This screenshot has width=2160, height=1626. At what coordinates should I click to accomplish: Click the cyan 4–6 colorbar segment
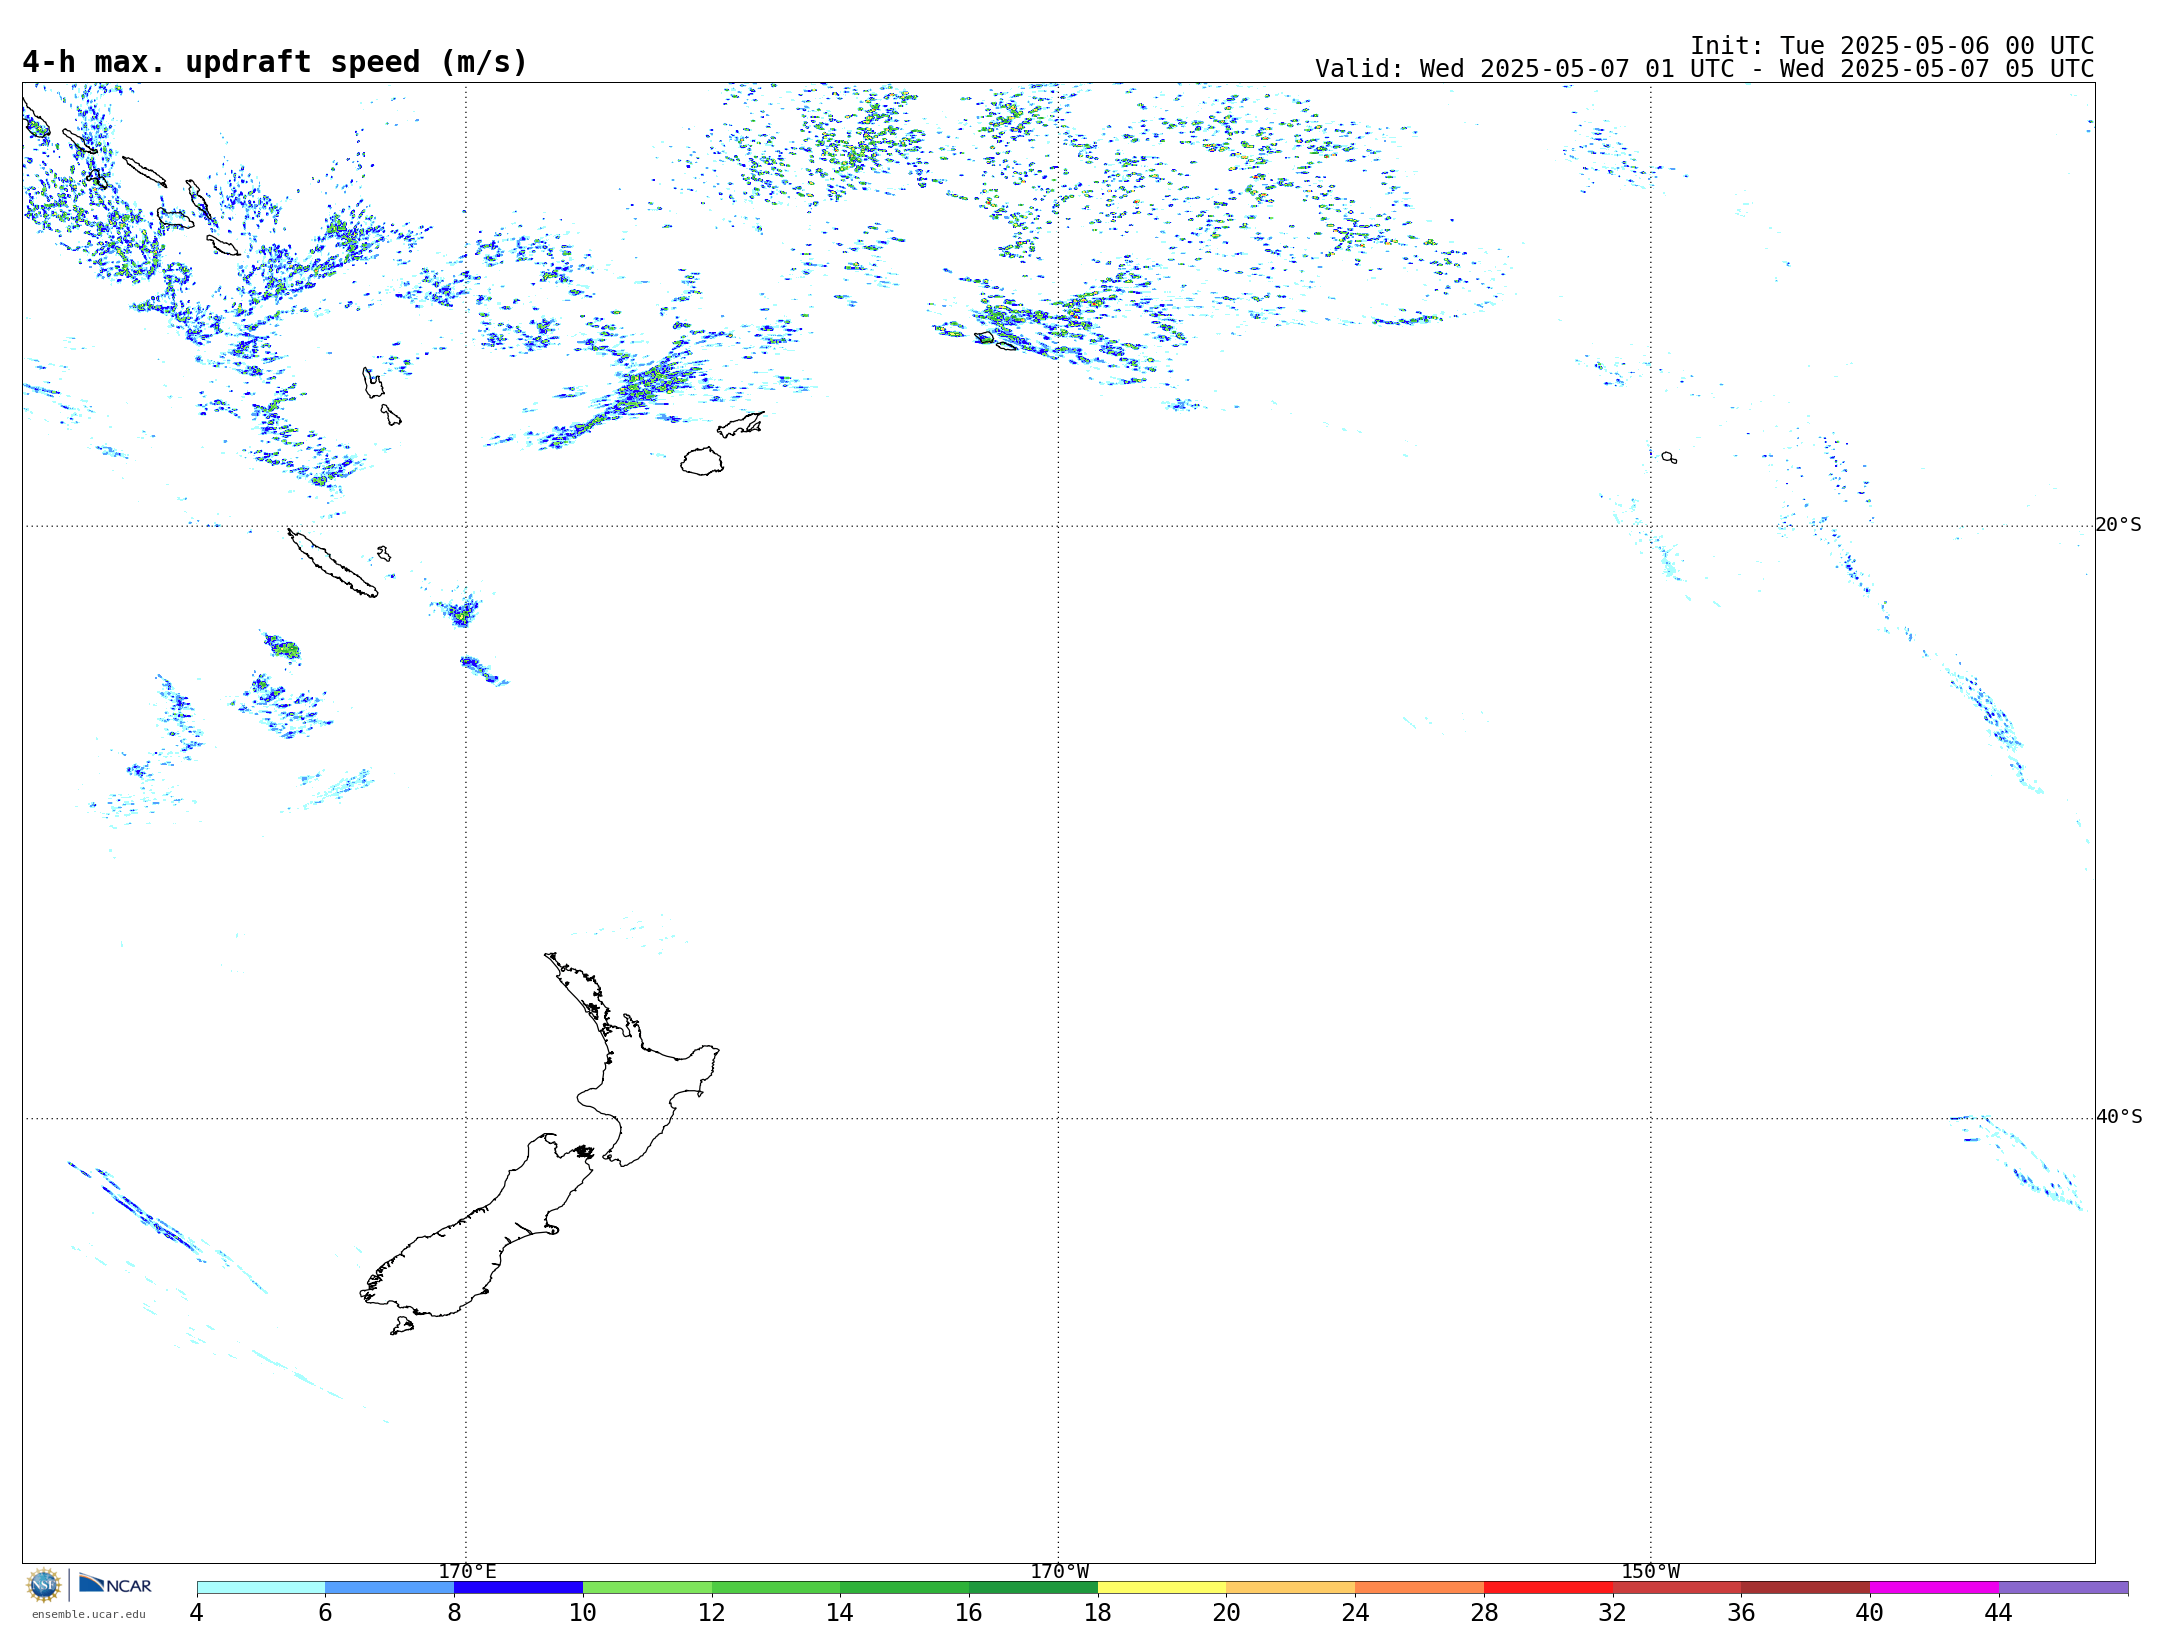260,1588
